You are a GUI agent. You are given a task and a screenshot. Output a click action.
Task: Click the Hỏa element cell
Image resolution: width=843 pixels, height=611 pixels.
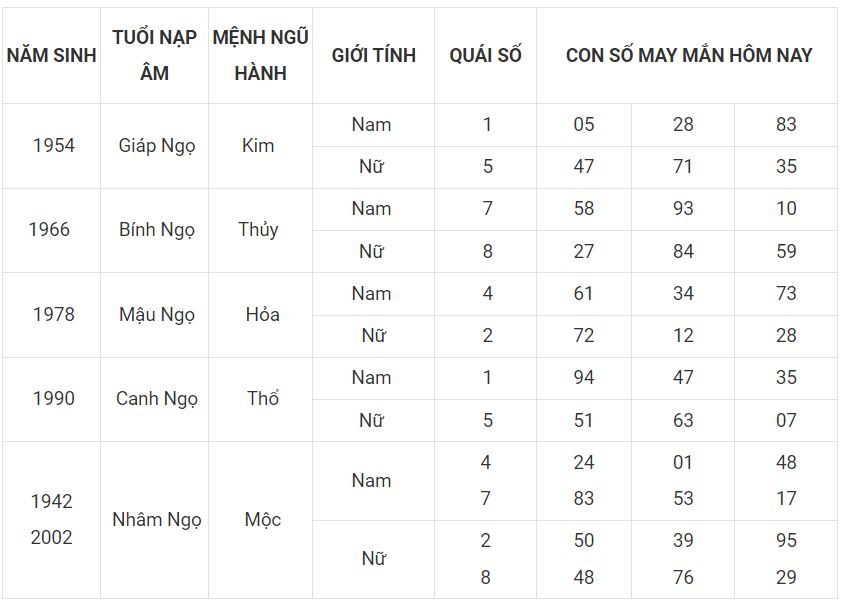click(262, 315)
